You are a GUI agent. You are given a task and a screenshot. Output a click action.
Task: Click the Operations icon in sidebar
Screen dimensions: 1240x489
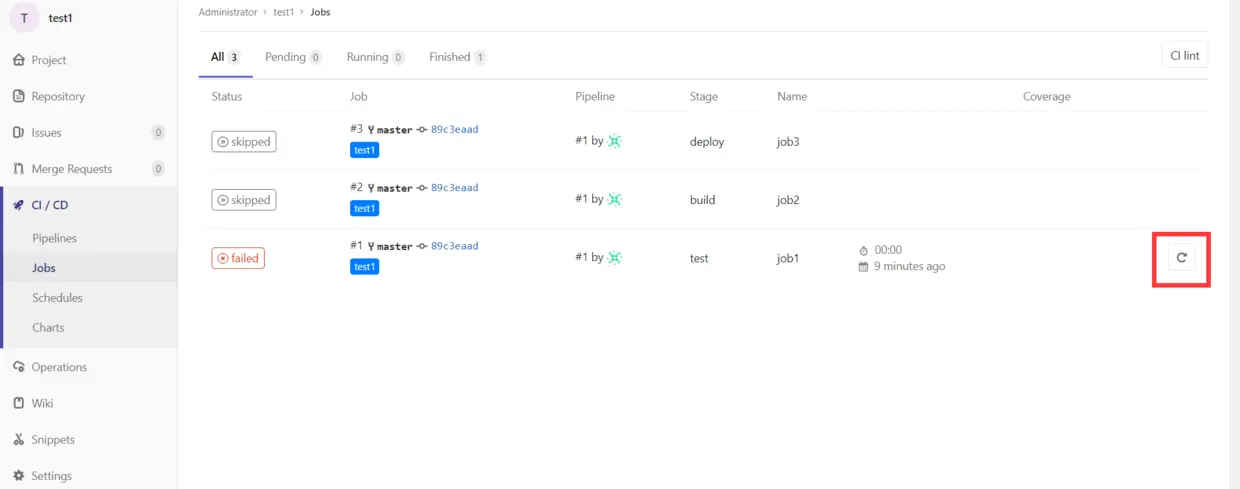coord(18,367)
